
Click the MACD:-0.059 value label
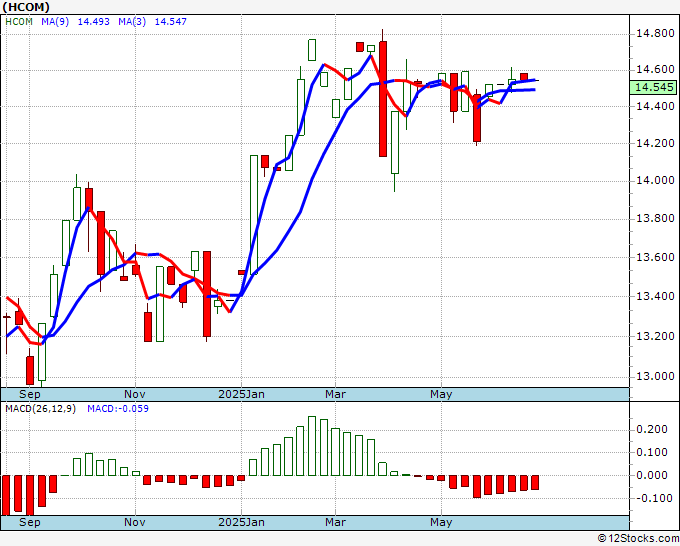118,409
